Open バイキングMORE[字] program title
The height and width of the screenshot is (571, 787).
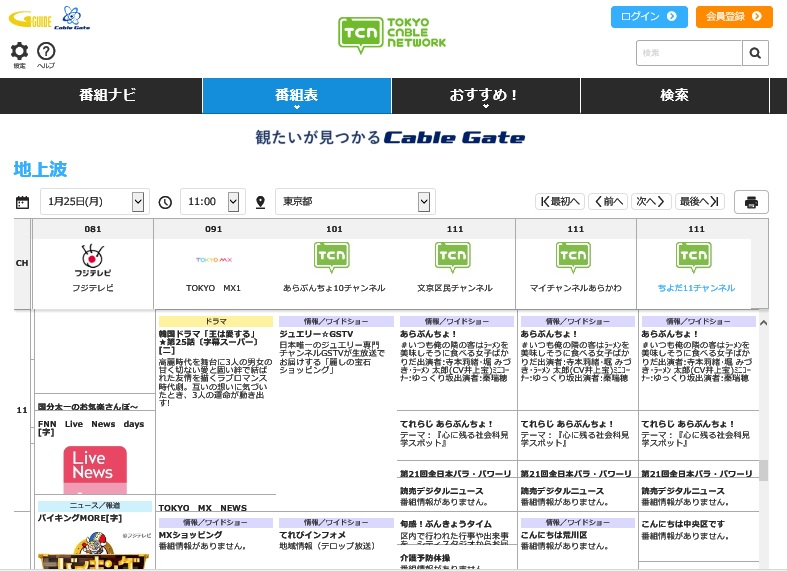(x=80, y=518)
